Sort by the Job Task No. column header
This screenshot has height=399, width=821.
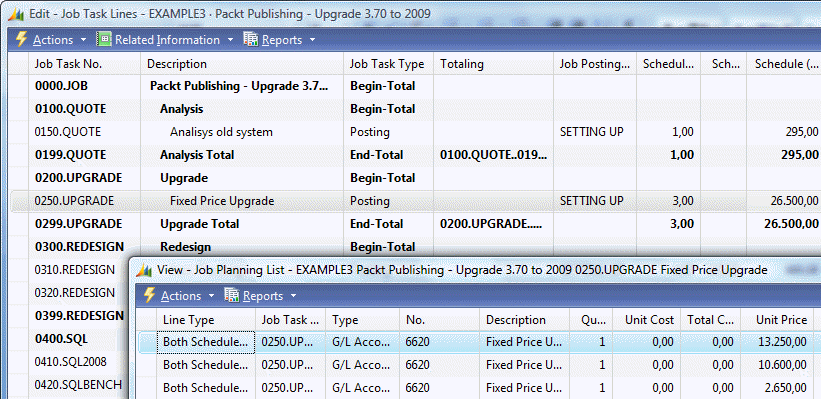click(x=85, y=64)
